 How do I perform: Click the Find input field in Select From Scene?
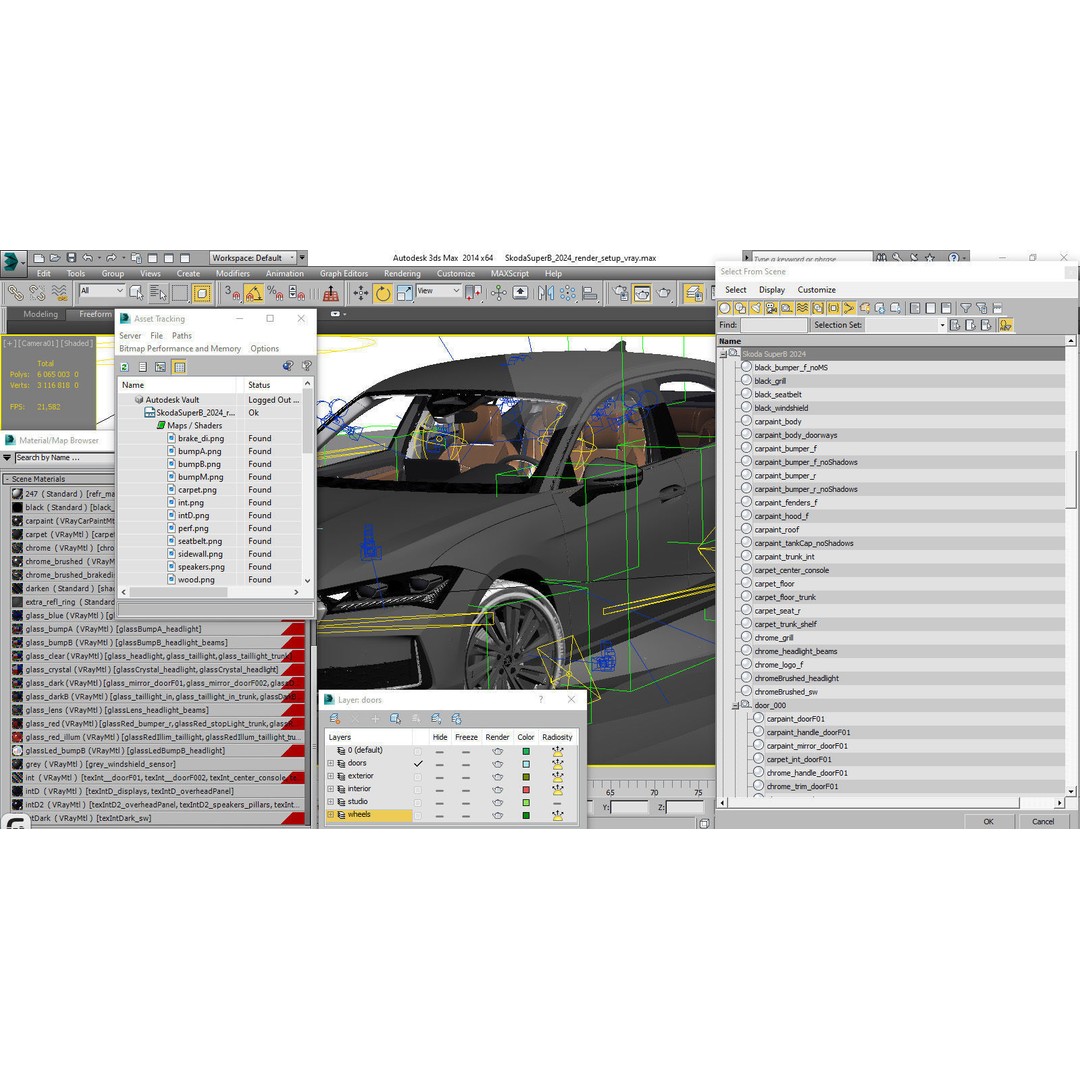click(772, 325)
